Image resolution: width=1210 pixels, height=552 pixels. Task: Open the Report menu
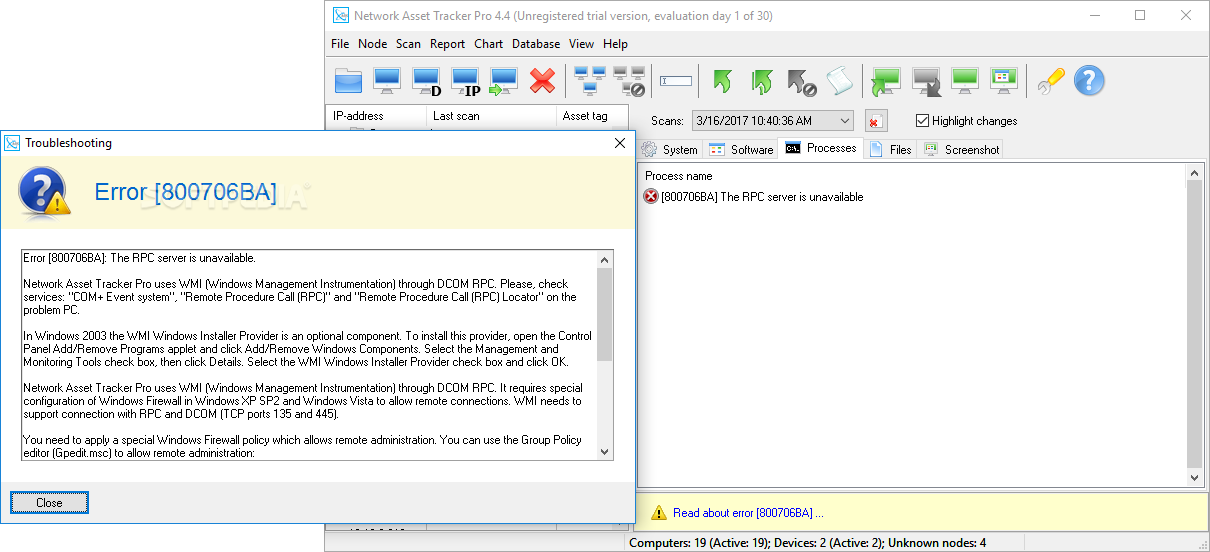pyautogui.click(x=447, y=44)
